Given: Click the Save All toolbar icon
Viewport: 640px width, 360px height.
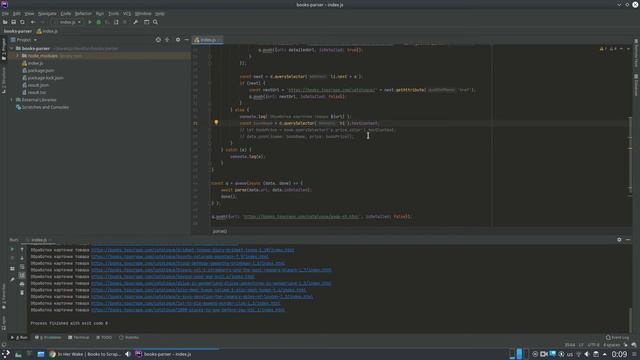Looking at the screenshot, I should coord(13,22).
